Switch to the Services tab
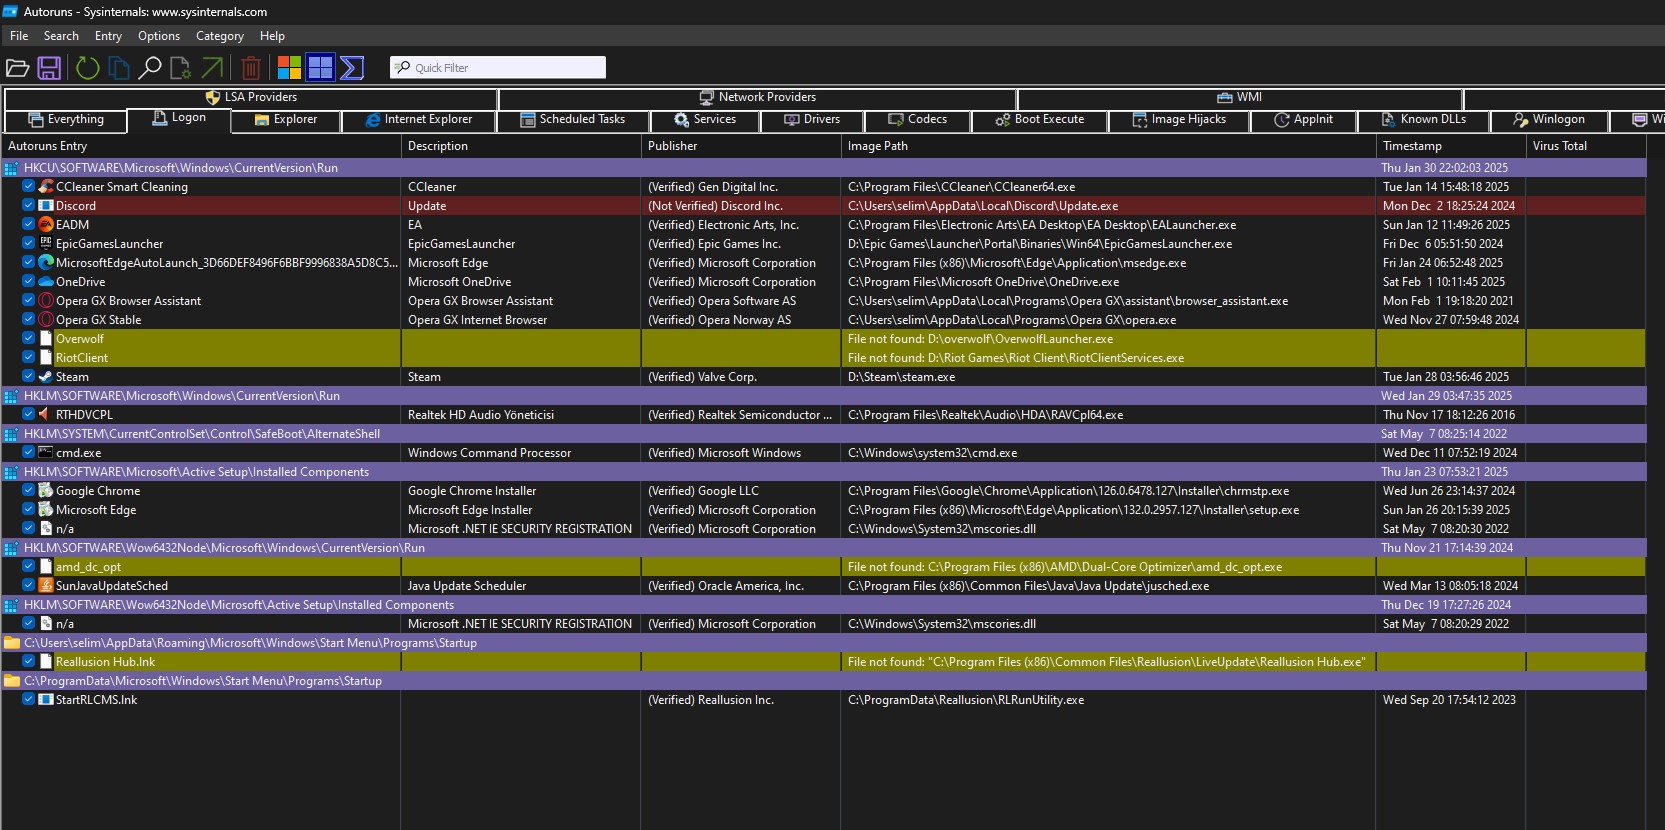Viewport: 1665px width, 830px height. point(705,119)
